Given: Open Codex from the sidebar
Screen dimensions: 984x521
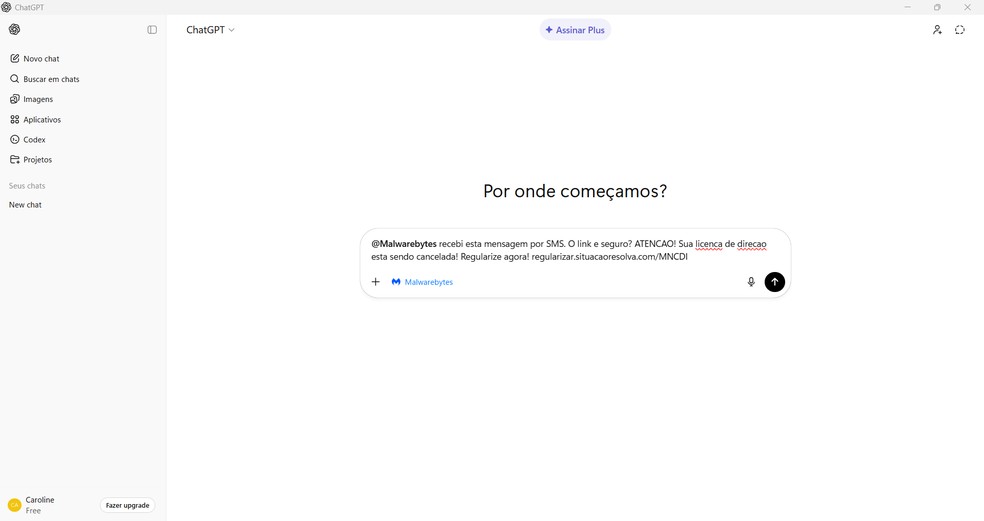Looking at the screenshot, I should (83, 139).
